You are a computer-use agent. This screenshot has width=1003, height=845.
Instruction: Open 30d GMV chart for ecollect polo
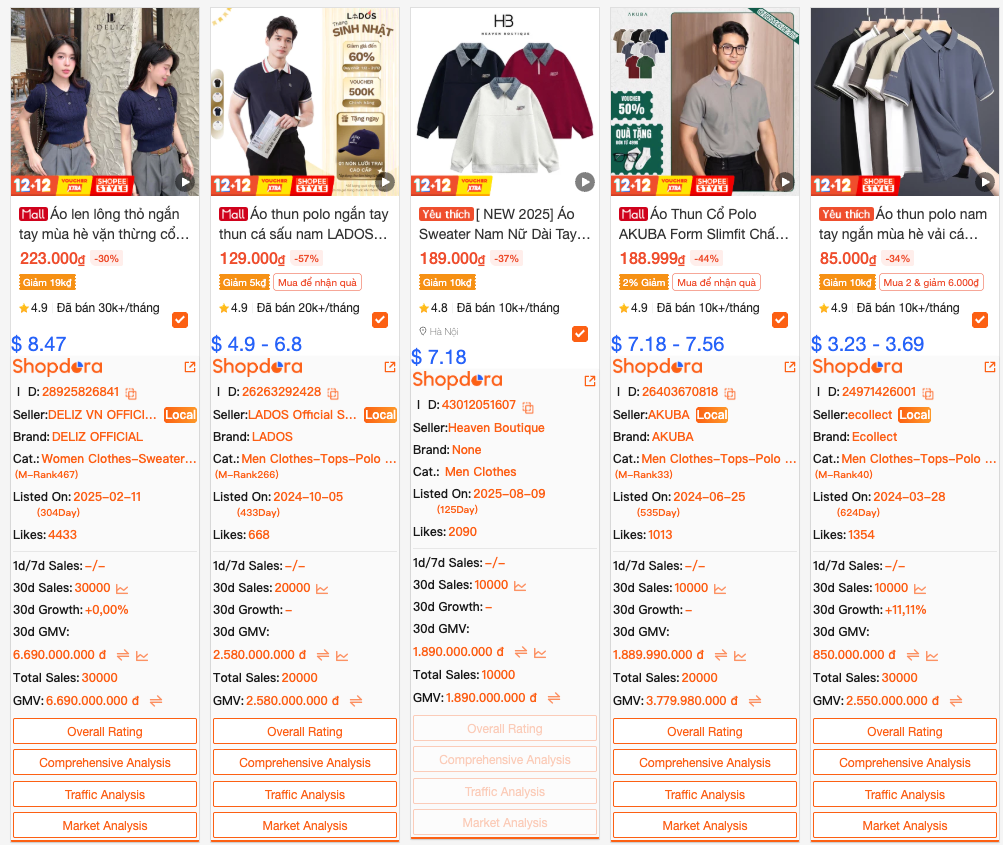pyautogui.click(x=932, y=656)
